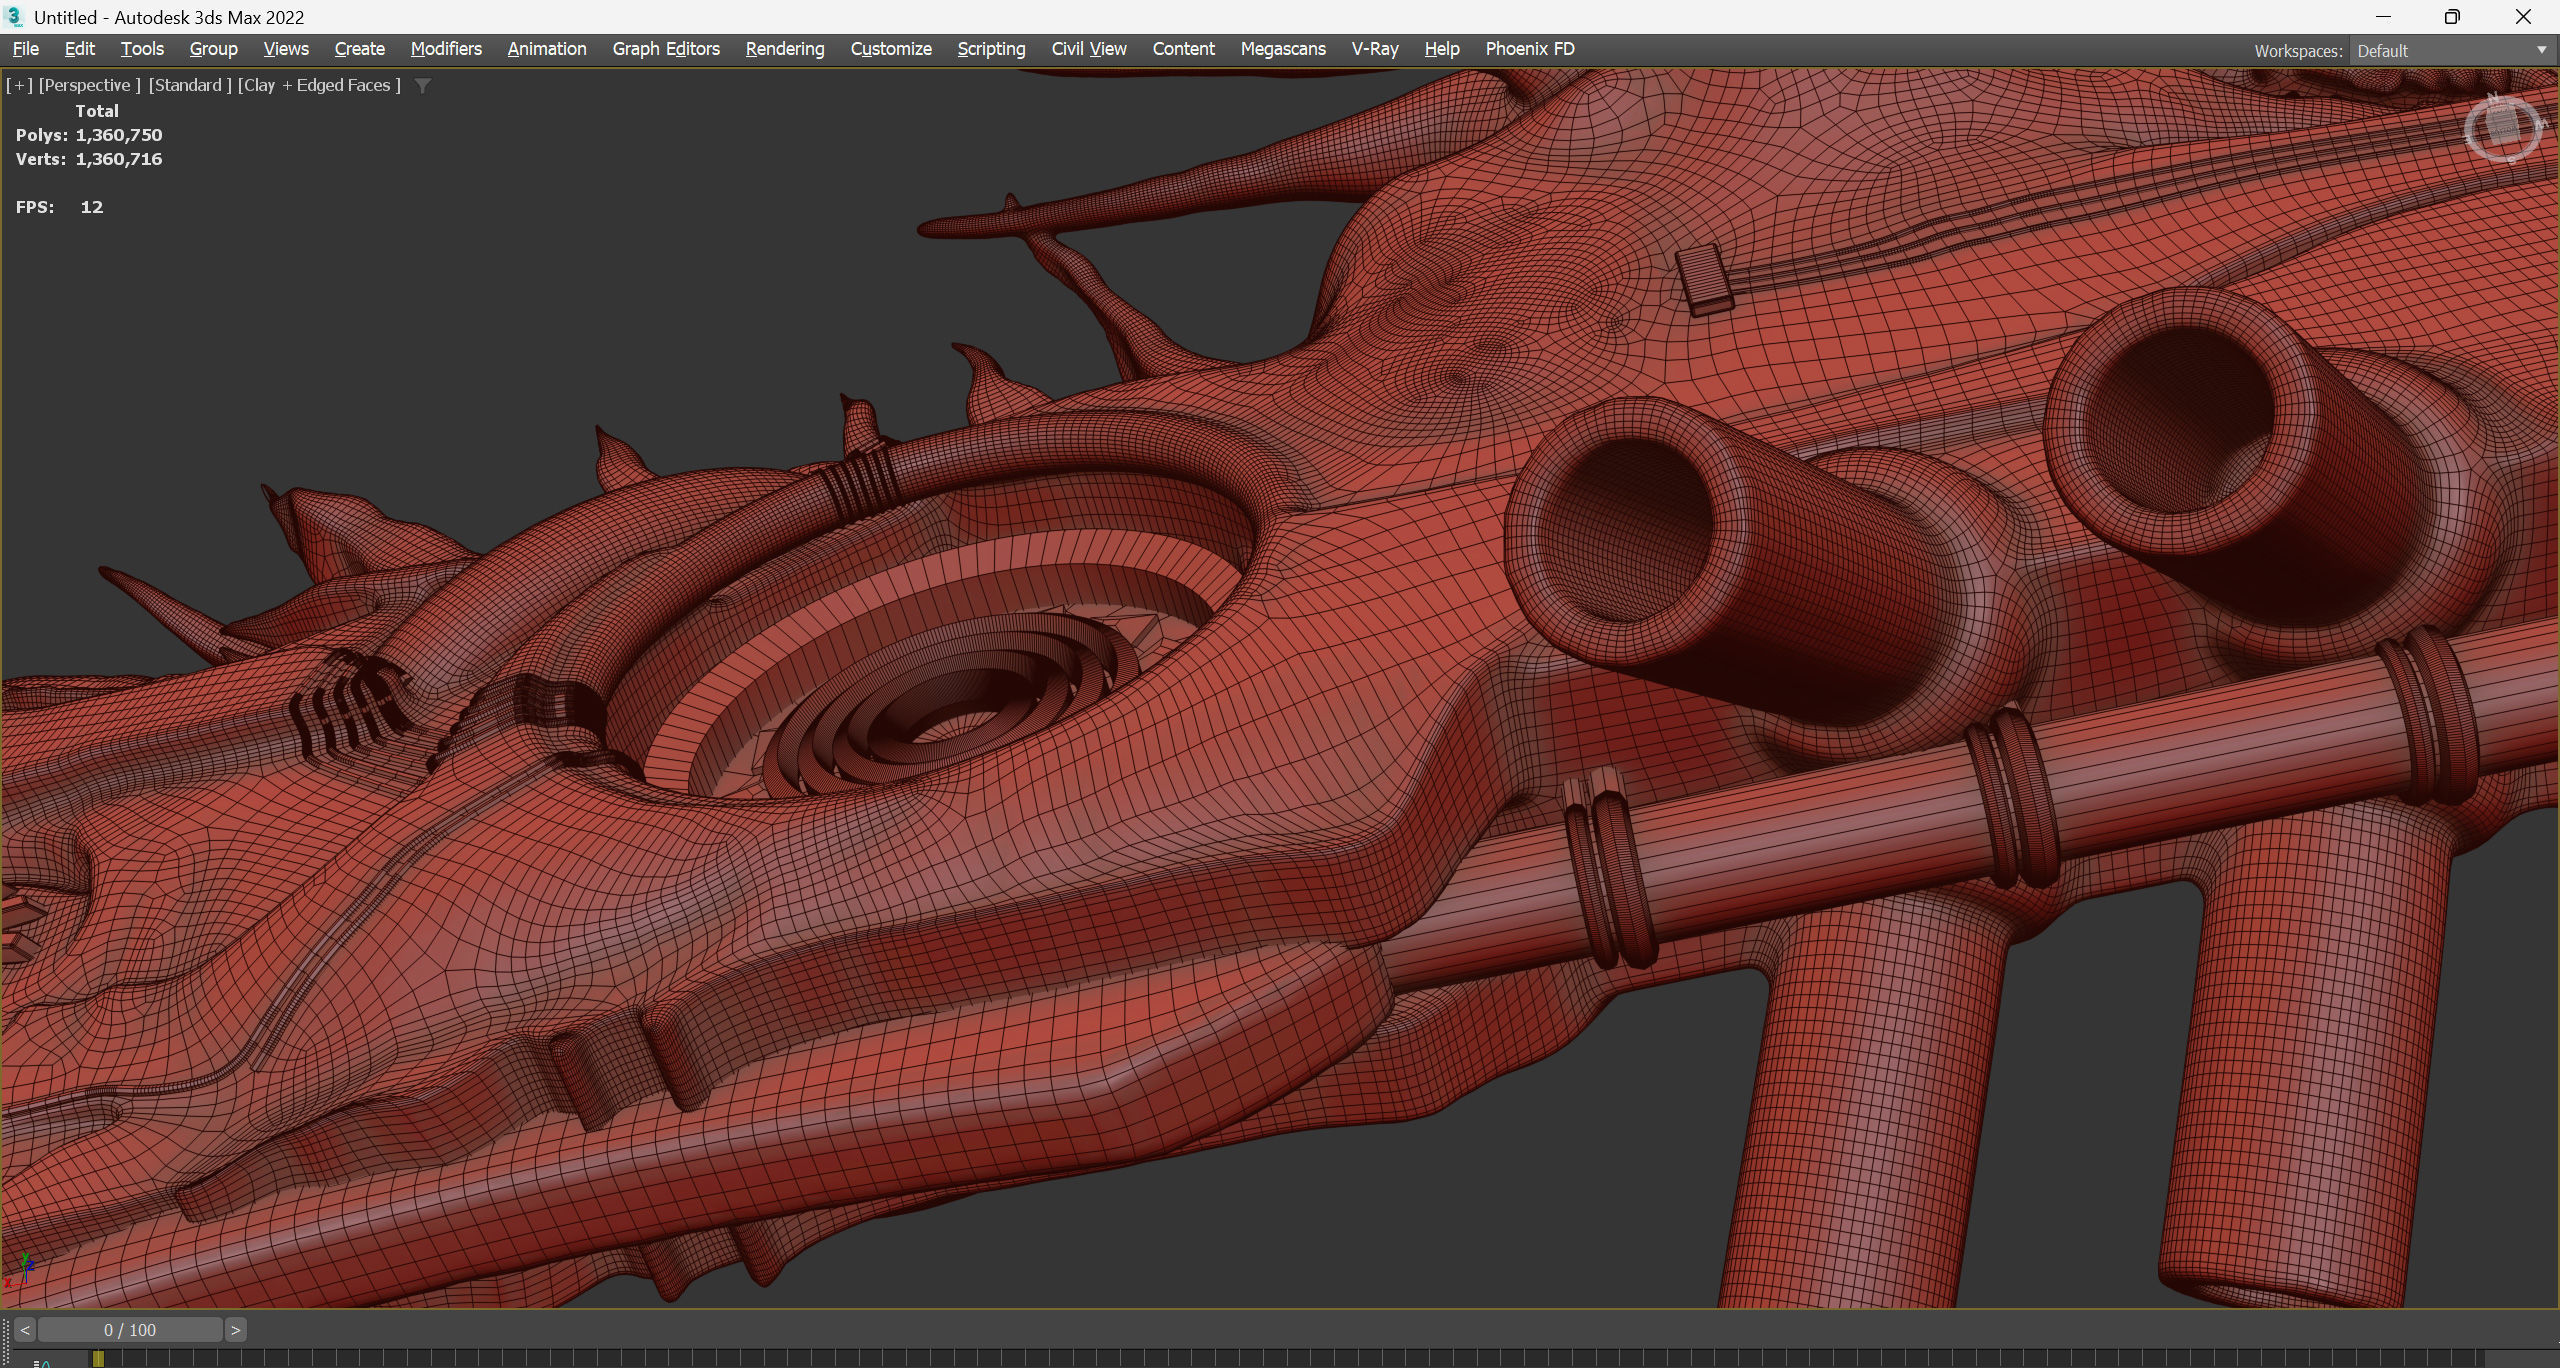Viewport: 2560px width, 1368px height.
Task: Open the Graph Editors menu
Action: 666,49
